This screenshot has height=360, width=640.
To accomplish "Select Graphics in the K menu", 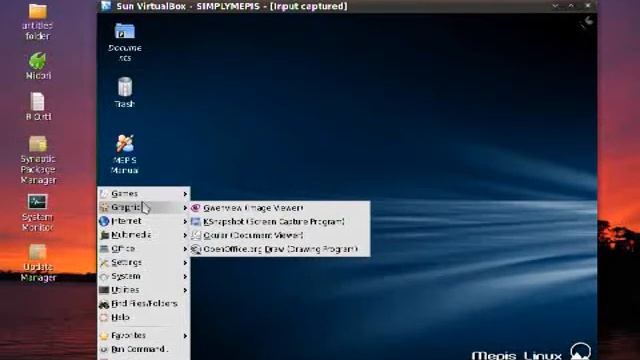I will (144, 207).
